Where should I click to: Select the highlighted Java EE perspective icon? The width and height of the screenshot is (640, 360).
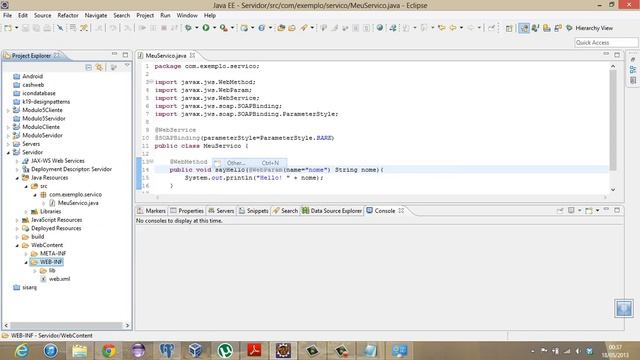tap(524, 28)
